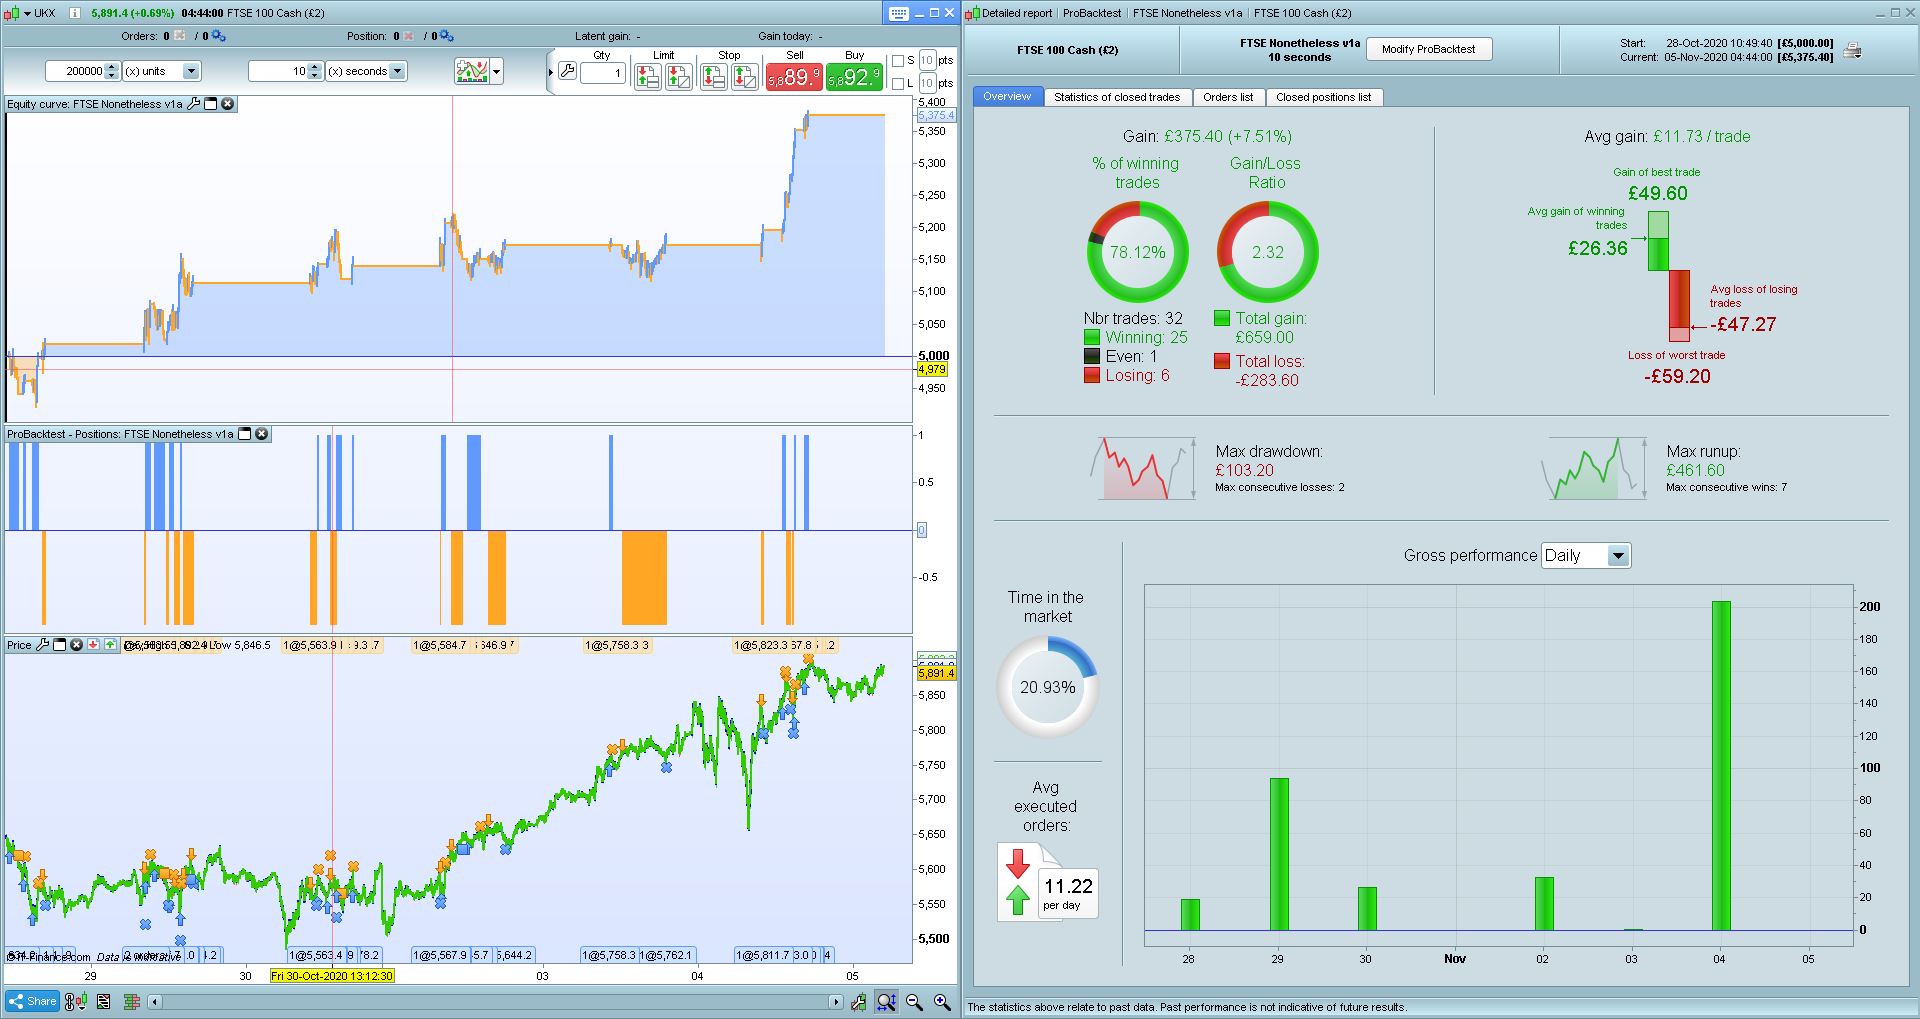The image size is (1920, 1019).
Task: Close the Equity curve panel
Action: pyautogui.click(x=228, y=104)
